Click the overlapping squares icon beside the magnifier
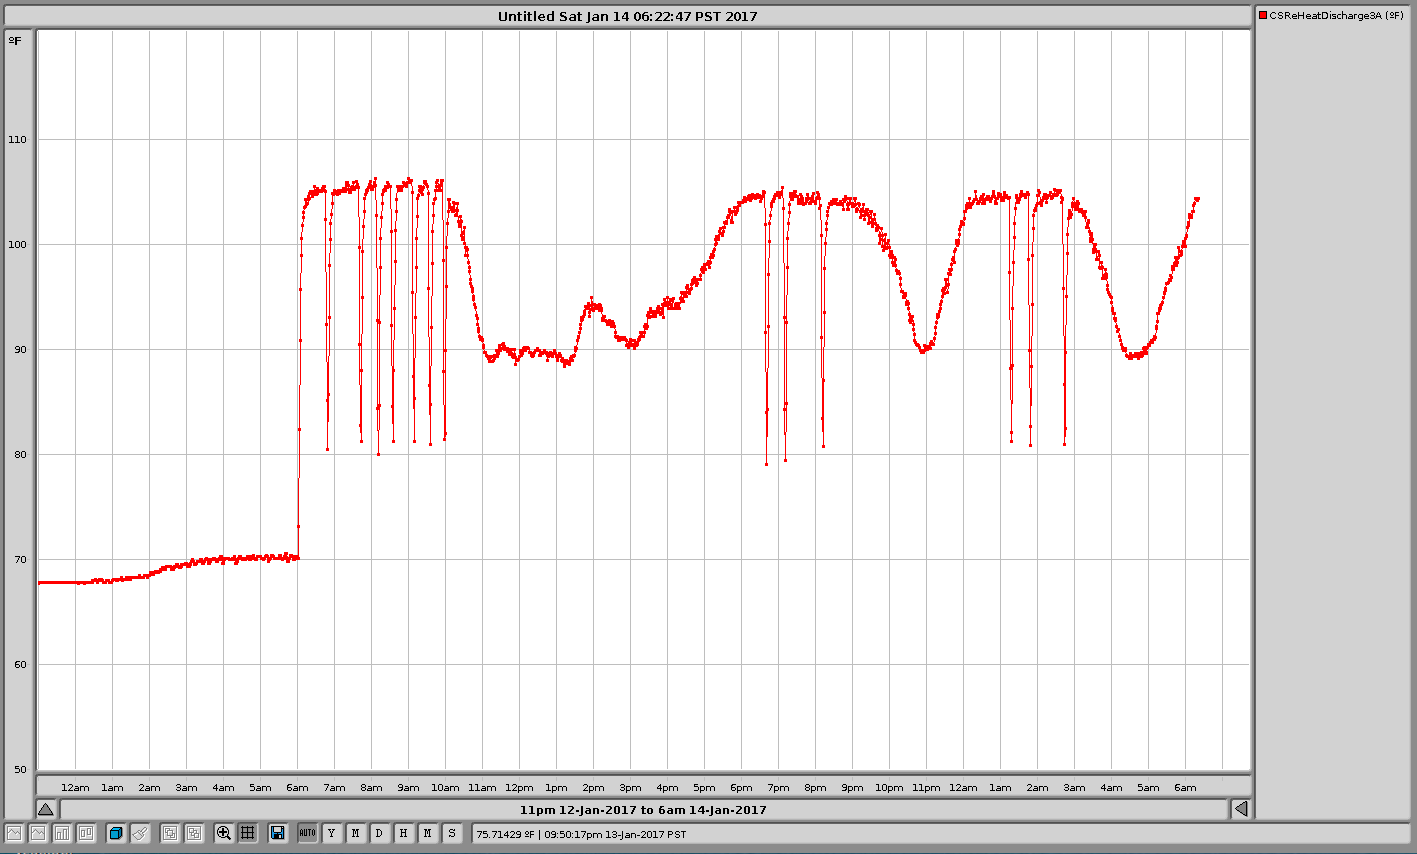 coord(194,833)
